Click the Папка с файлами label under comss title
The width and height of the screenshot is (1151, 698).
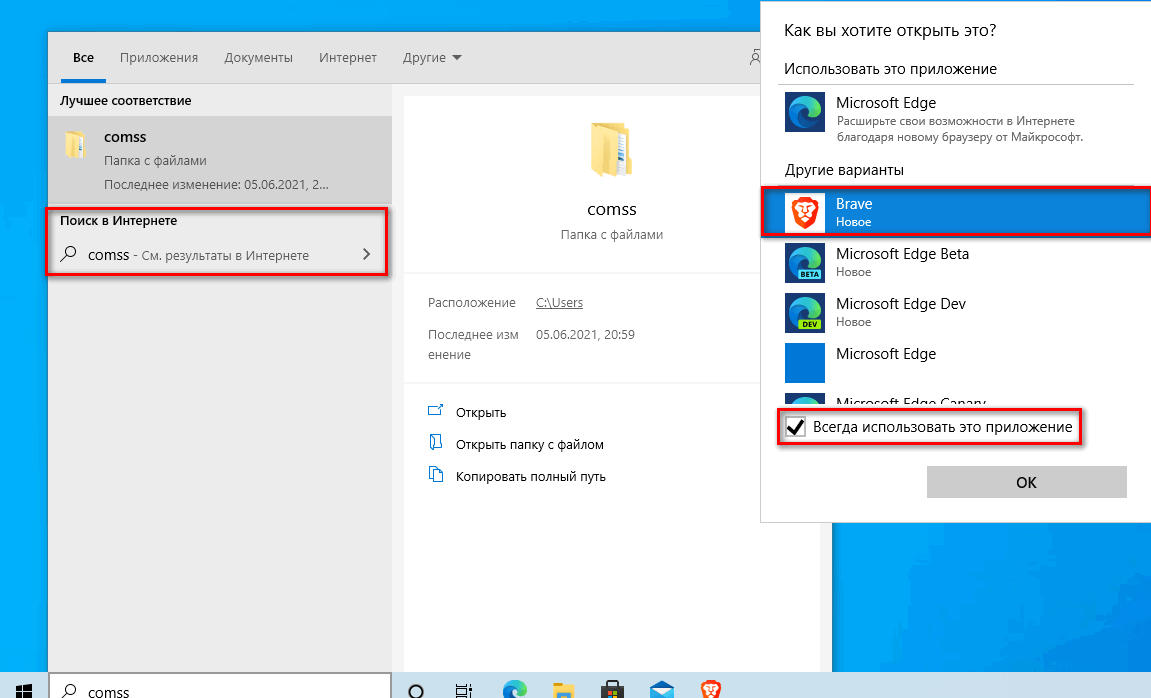click(611, 235)
